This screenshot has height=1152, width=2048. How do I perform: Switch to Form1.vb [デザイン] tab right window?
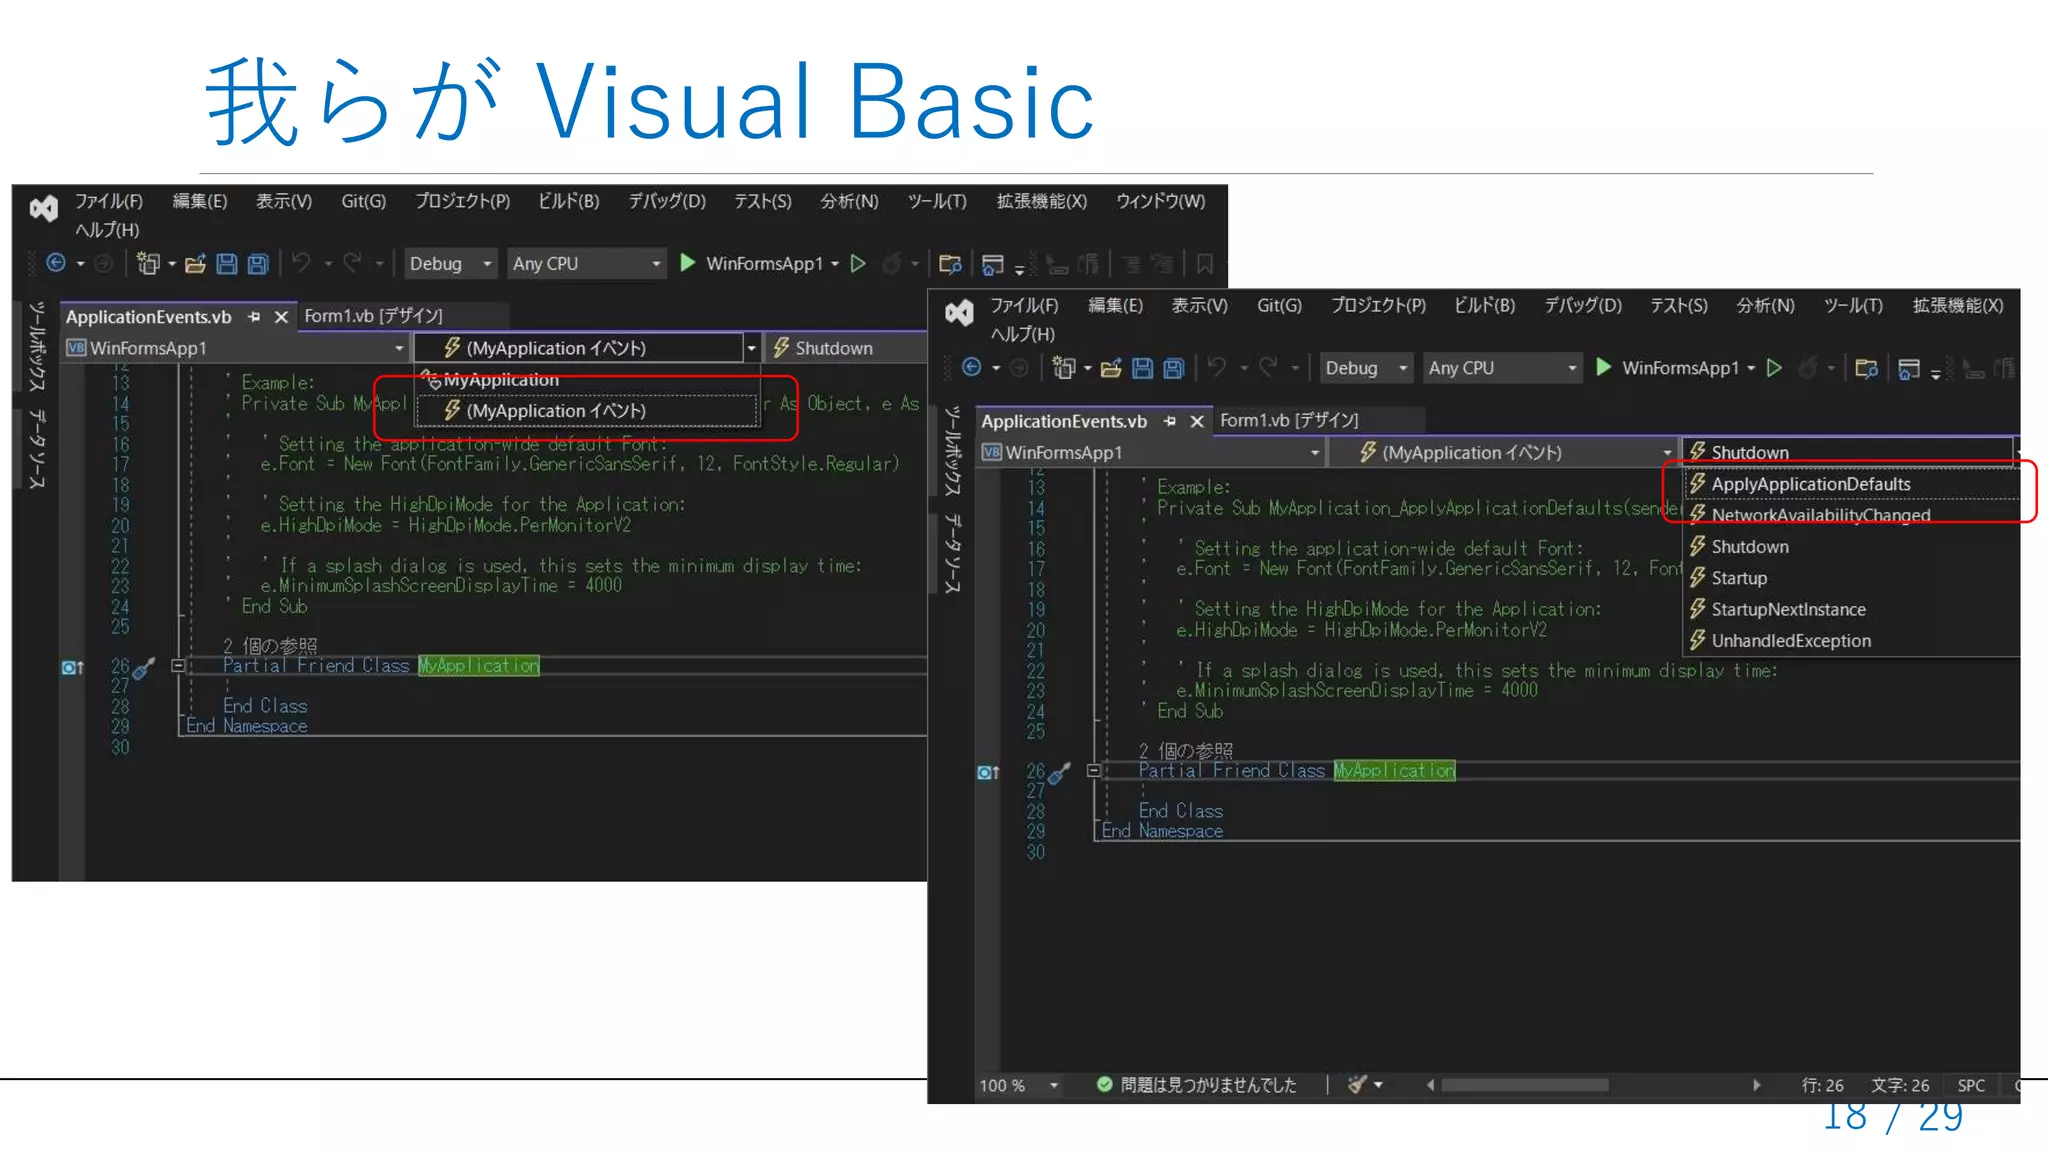click(x=1289, y=420)
